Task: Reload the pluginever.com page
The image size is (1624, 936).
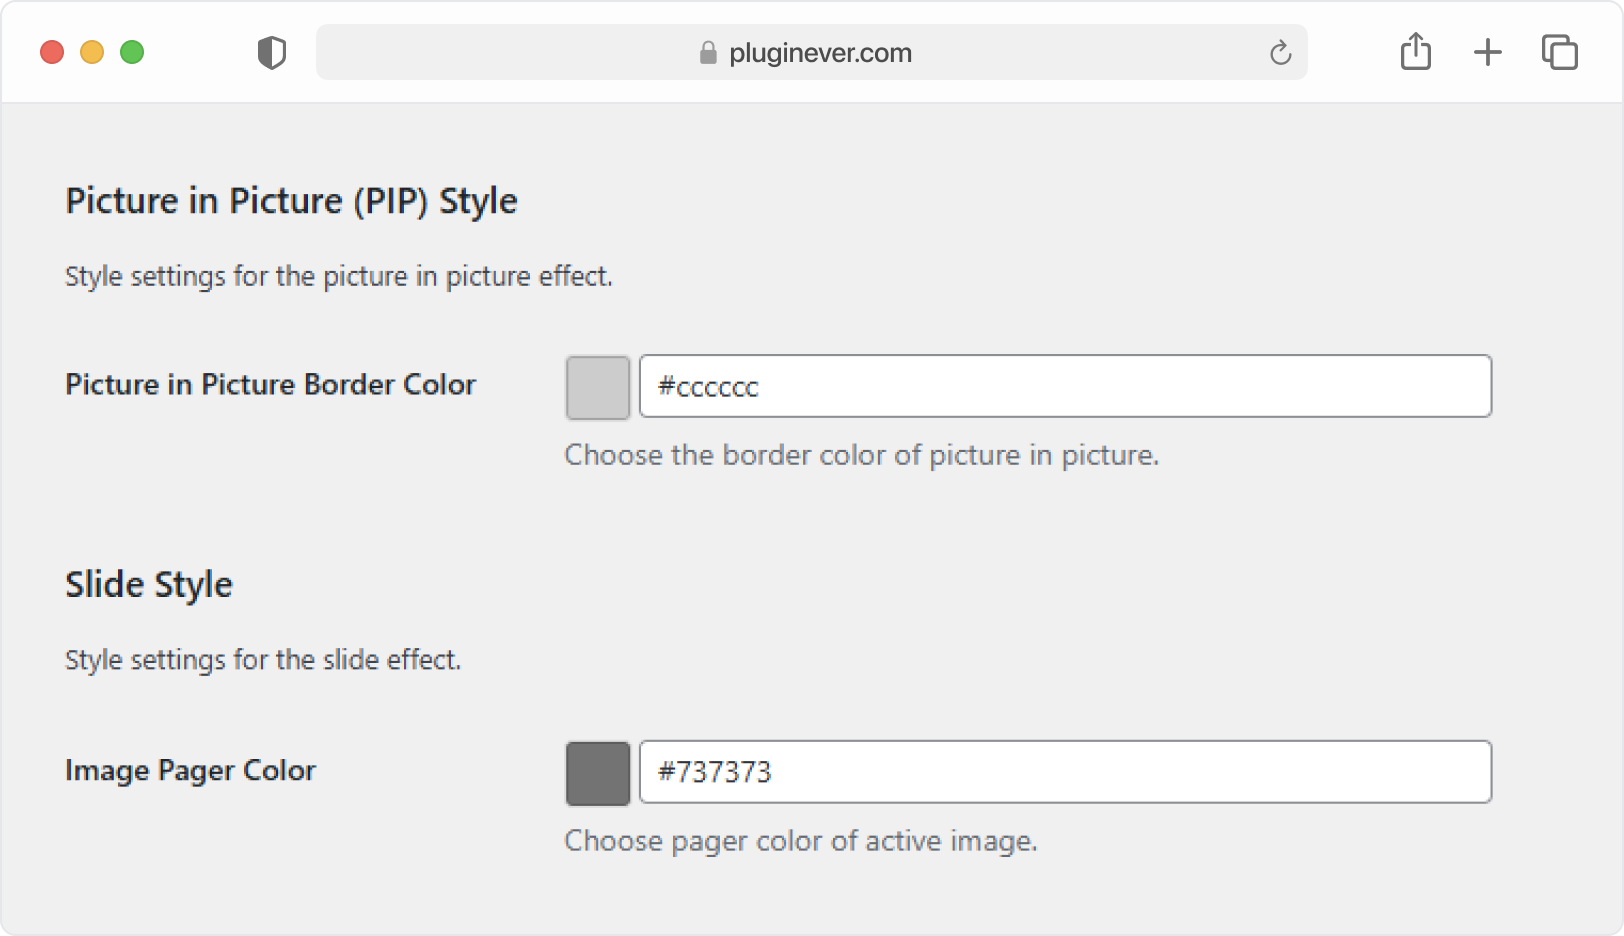Action: click(1280, 52)
